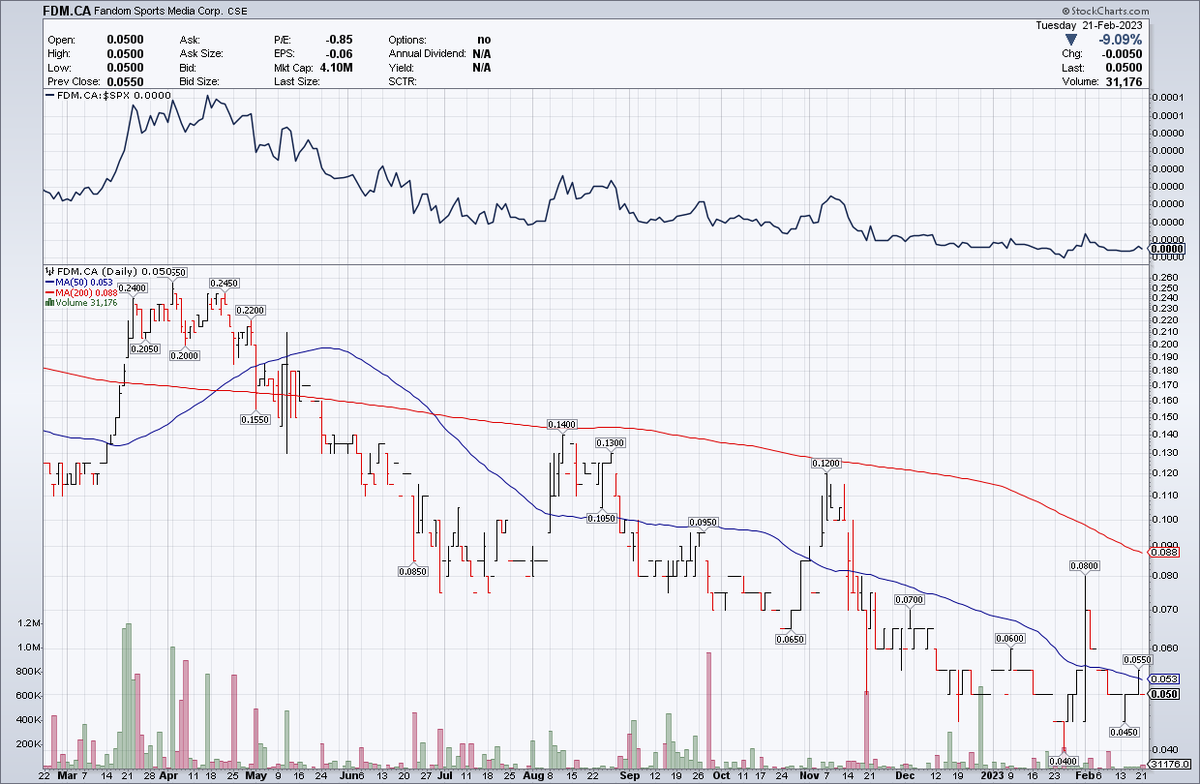Click the 0.2000 price low annotation
Image resolution: width=1200 pixels, height=784 pixels.
tap(185, 356)
